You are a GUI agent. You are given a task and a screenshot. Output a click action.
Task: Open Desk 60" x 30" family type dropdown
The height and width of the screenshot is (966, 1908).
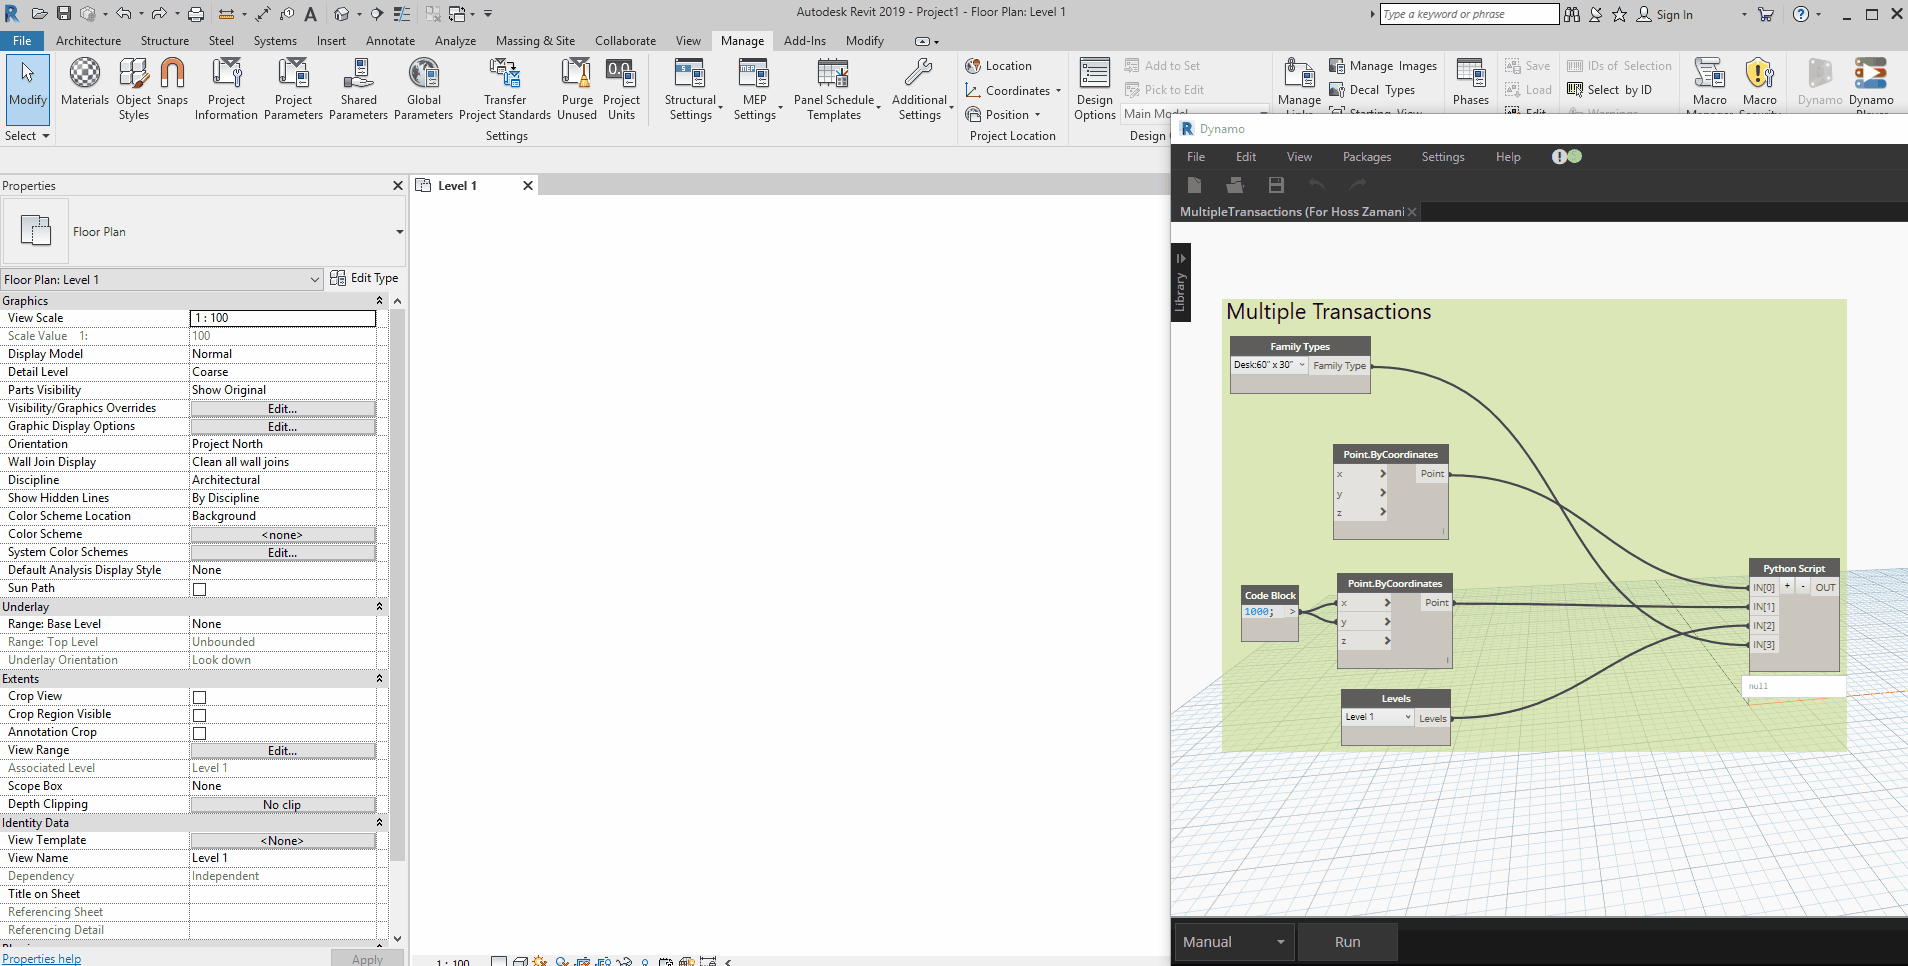(x=1269, y=365)
